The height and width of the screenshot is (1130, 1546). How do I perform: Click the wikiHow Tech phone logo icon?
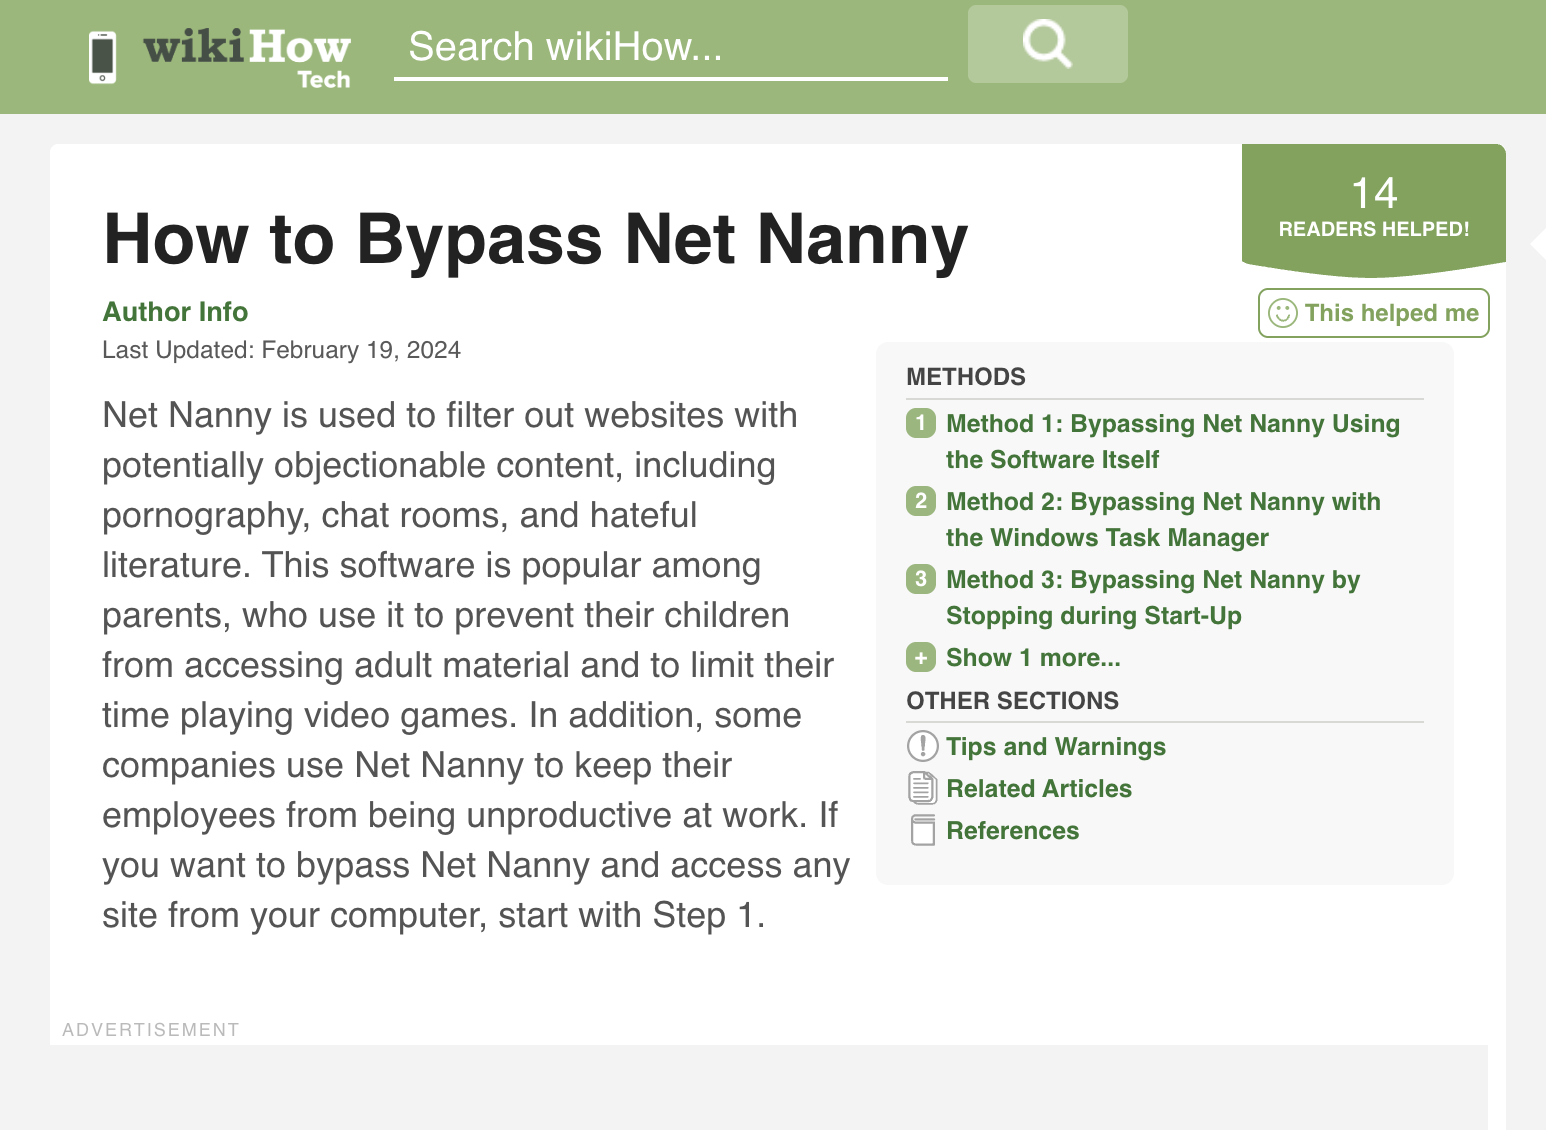point(101,57)
